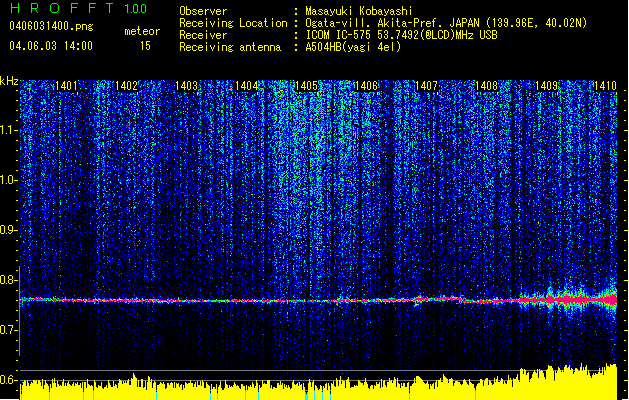Click the 1408 time marker
This screenshot has width=629, height=400.
(x=486, y=86)
